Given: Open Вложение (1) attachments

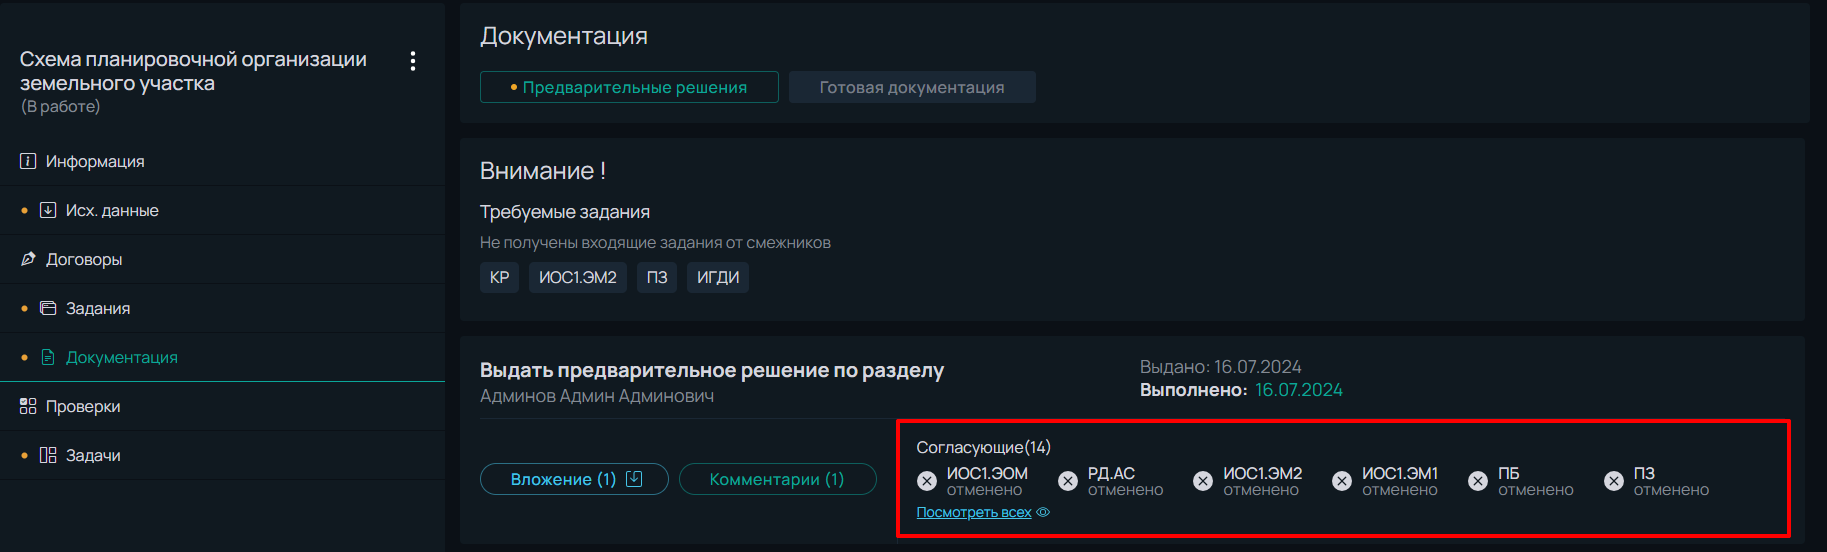Looking at the screenshot, I should (x=574, y=479).
